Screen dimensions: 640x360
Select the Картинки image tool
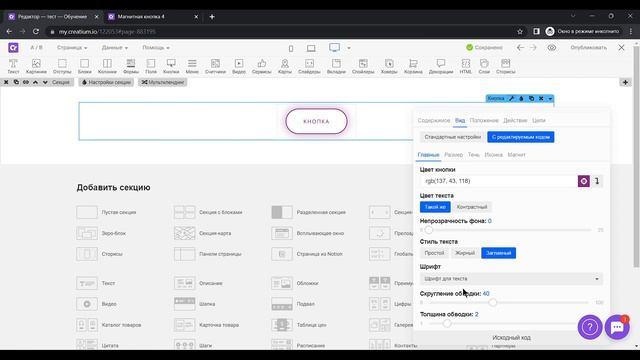point(36,66)
